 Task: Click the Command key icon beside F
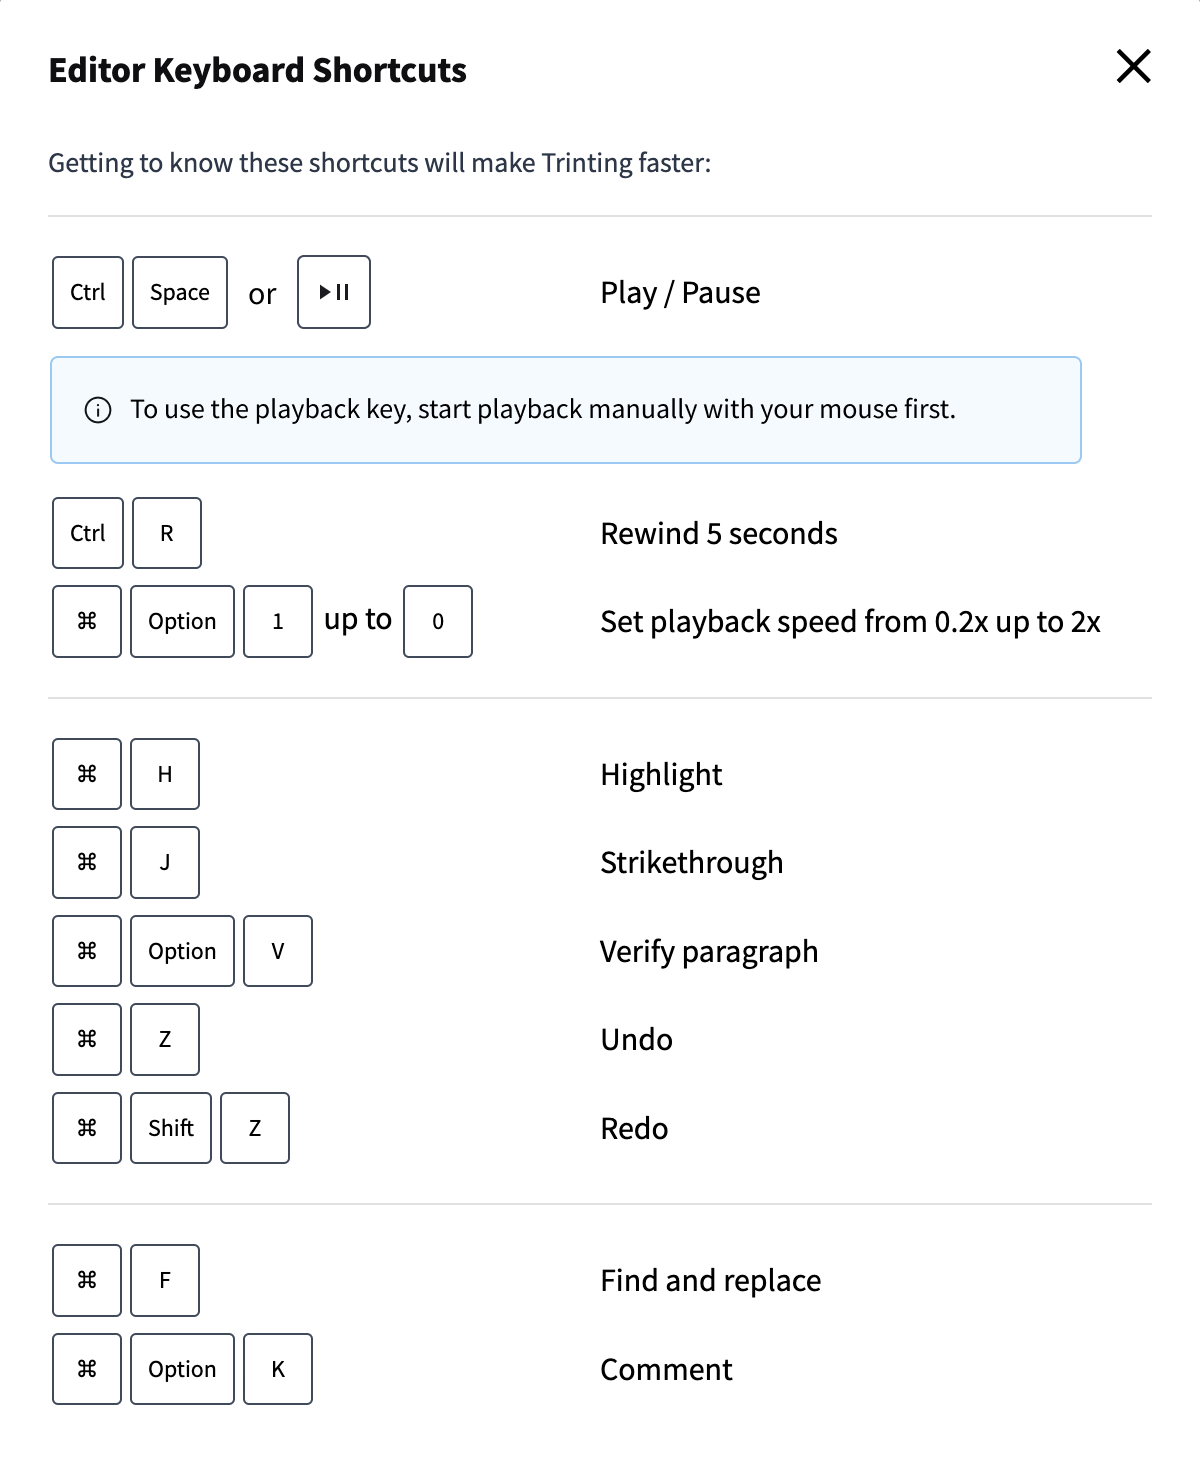click(x=86, y=1280)
